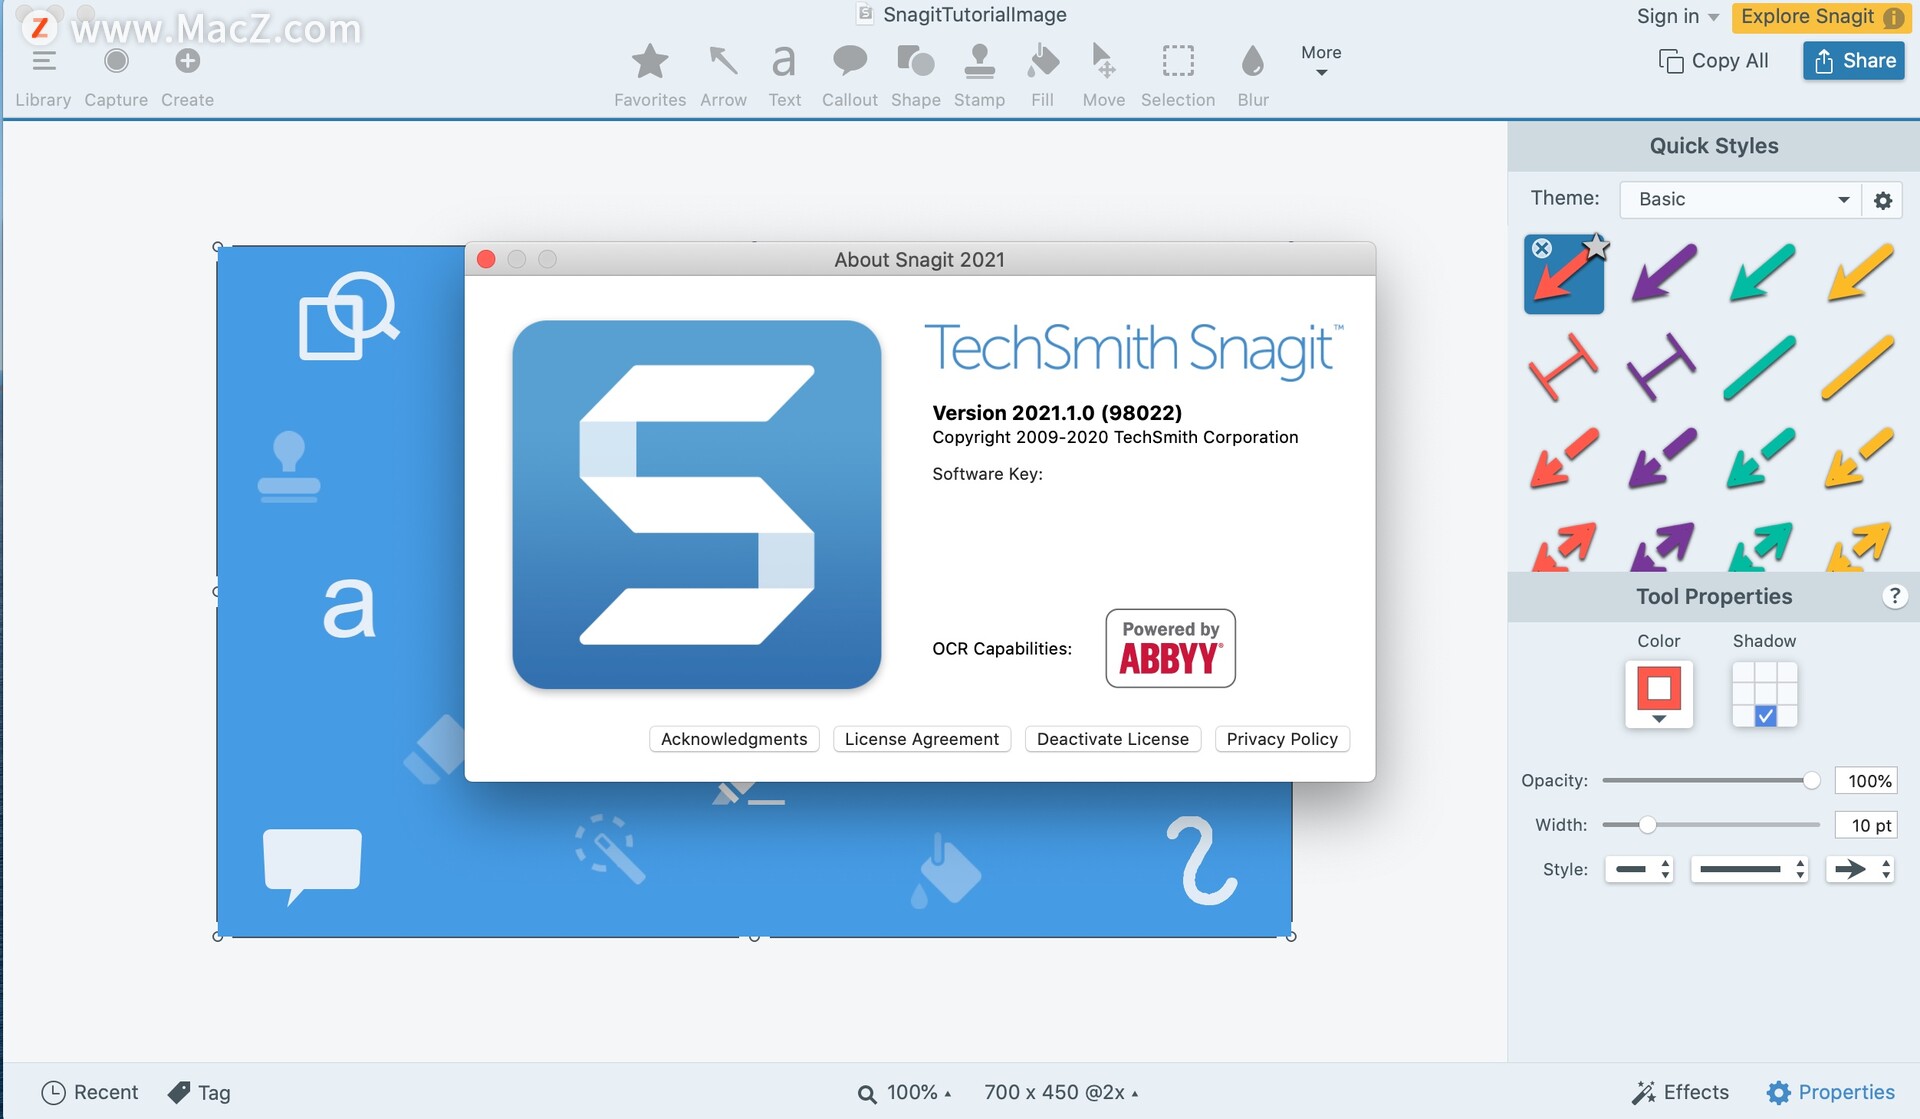Viewport: 1920px width, 1119px height.
Task: Open the Sign in dropdown
Action: coord(1677,16)
